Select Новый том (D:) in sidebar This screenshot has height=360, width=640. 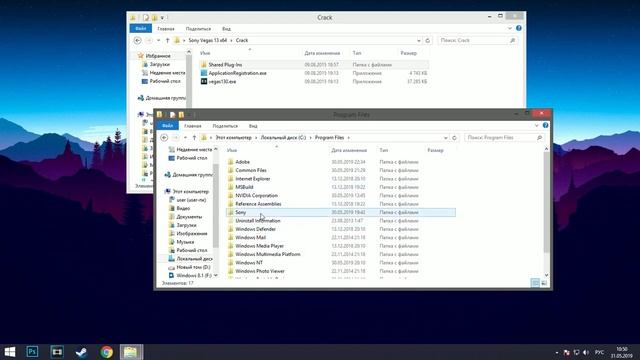point(193,267)
